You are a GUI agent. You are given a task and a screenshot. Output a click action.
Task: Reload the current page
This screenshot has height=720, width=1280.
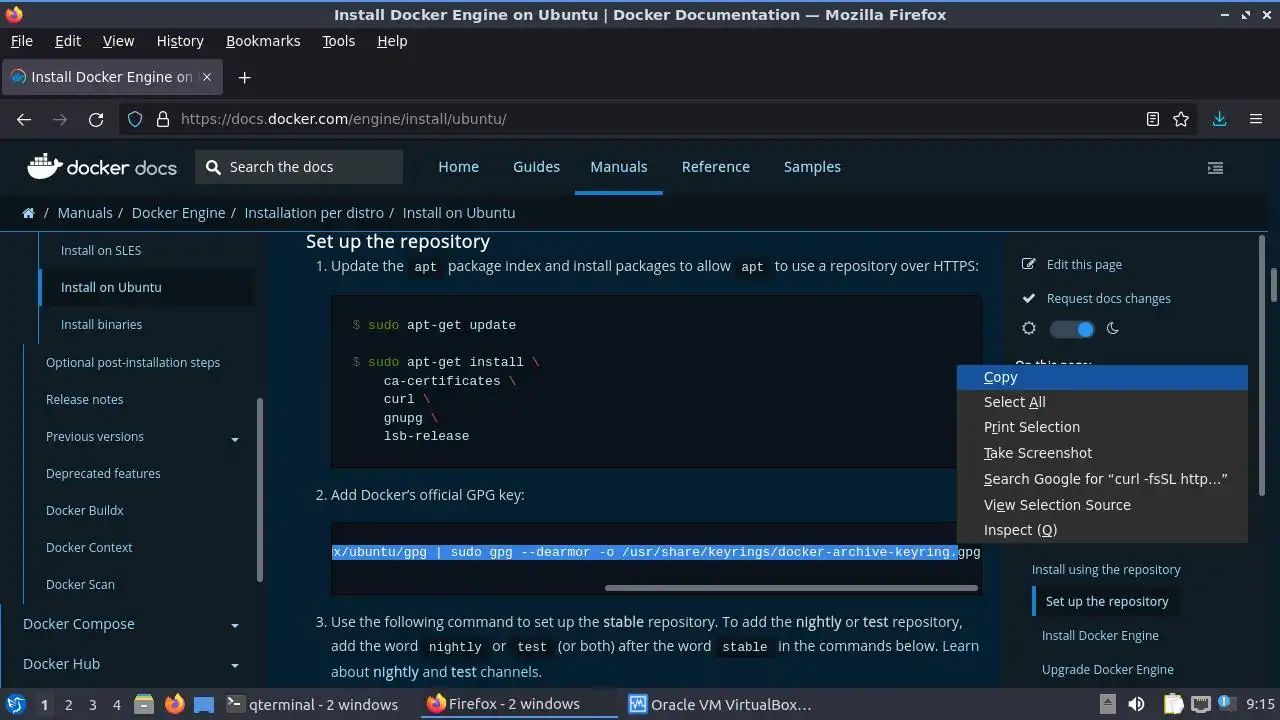pos(96,119)
